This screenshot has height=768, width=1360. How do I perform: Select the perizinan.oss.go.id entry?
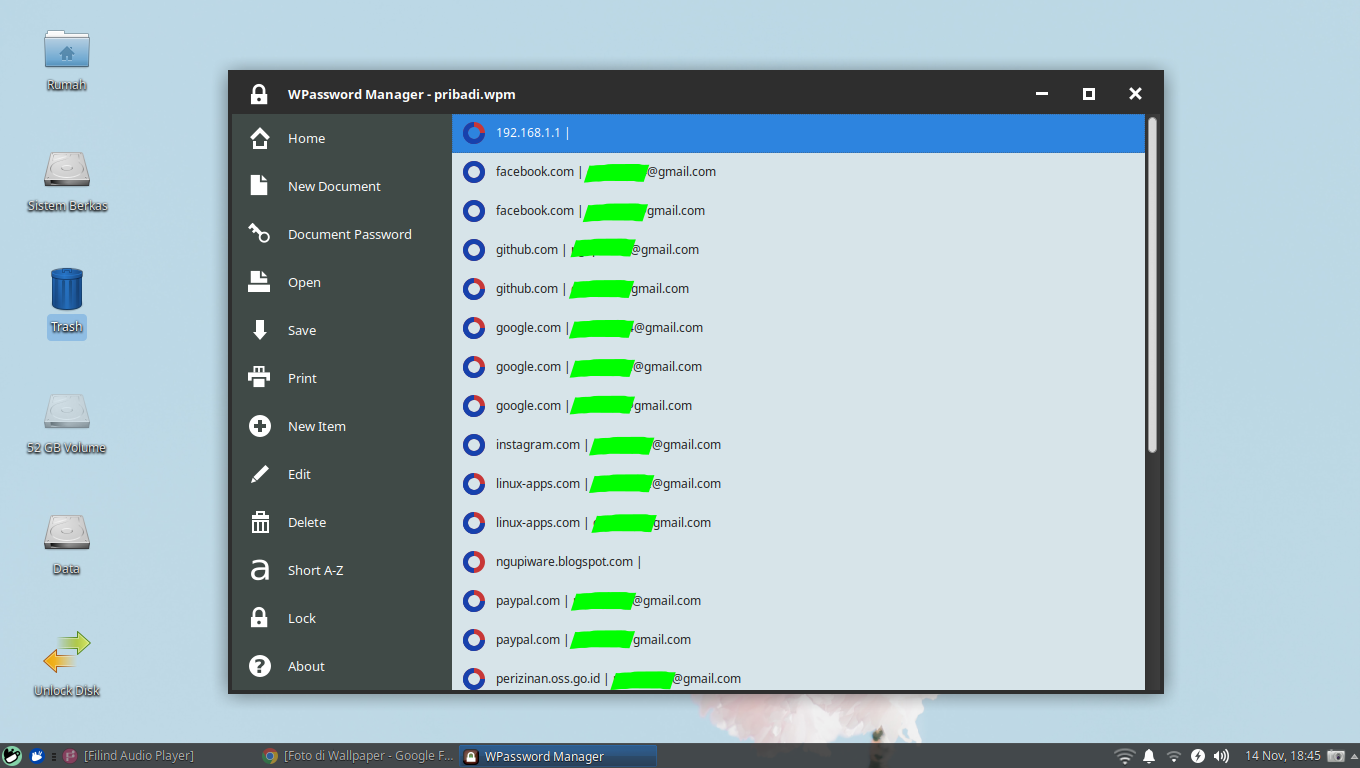798,678
